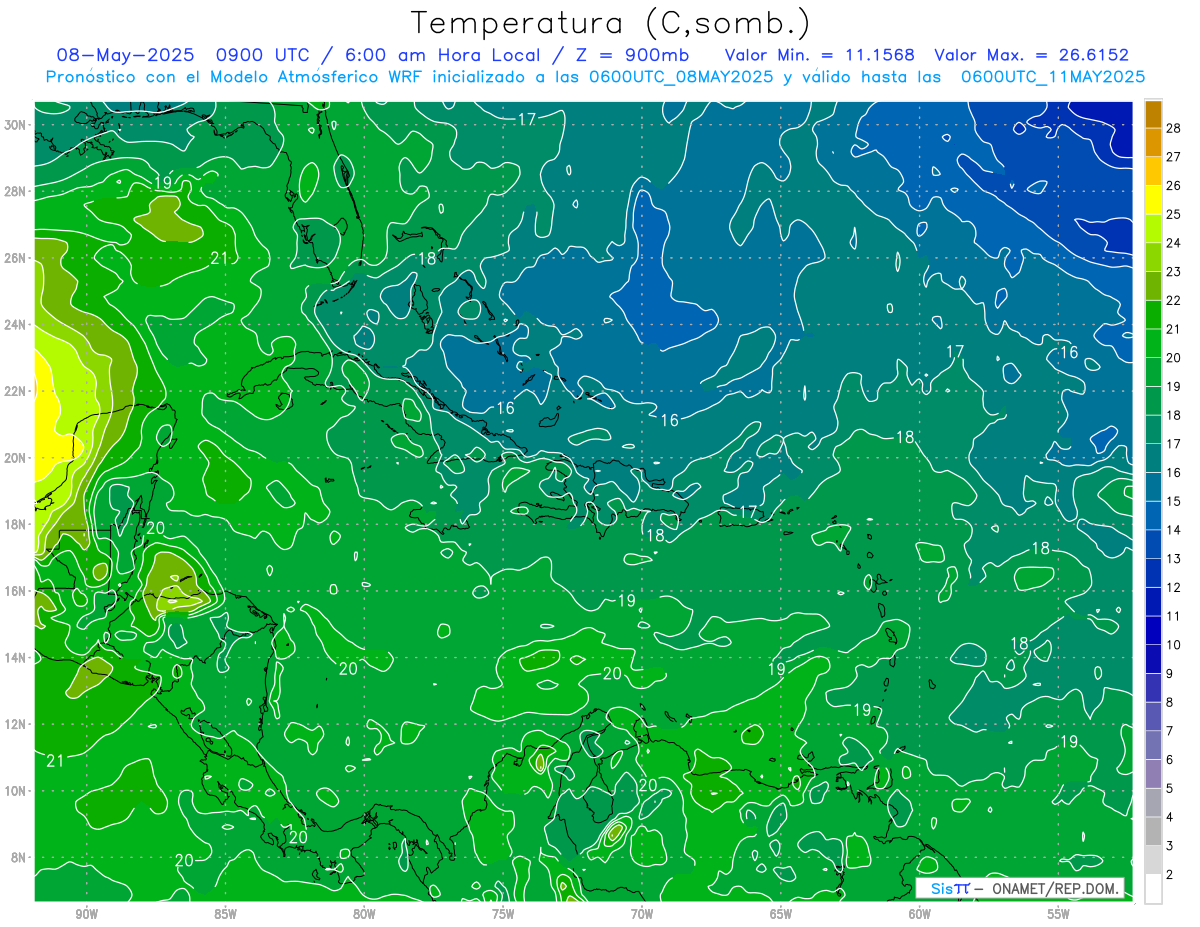The width and height of the screenshot is (1200, 927).
Task: Click the 'Valor Max. = 26.6152' text
Action: (x=1031, y=55)
